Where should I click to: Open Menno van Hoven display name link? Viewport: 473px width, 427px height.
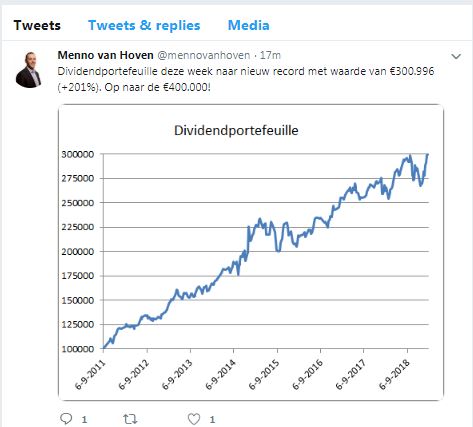pyautogui.click(x=105, y=55)
